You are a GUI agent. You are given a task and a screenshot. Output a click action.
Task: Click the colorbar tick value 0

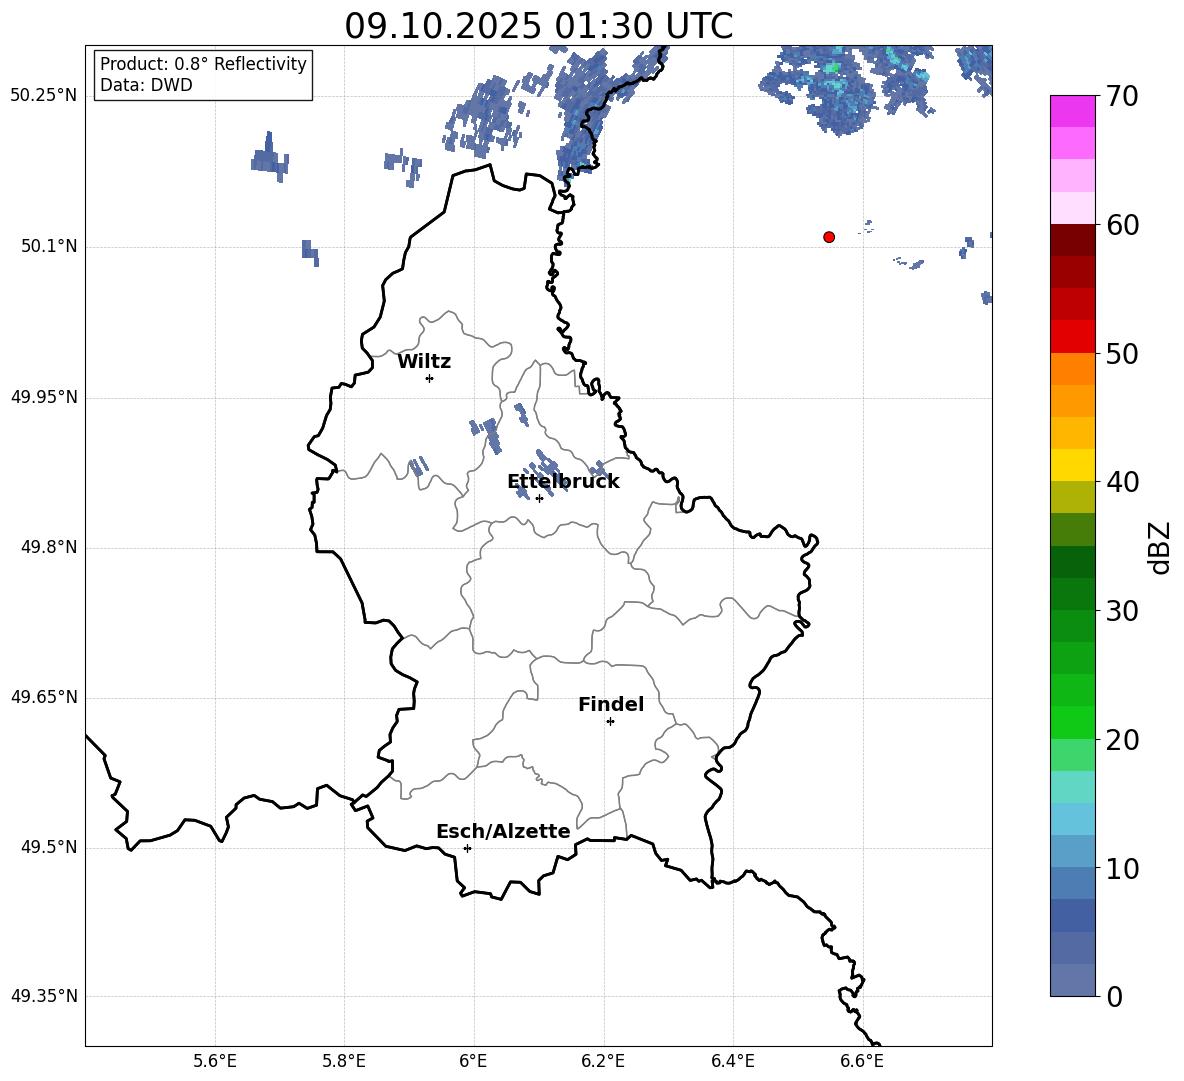pos(1114,996)
